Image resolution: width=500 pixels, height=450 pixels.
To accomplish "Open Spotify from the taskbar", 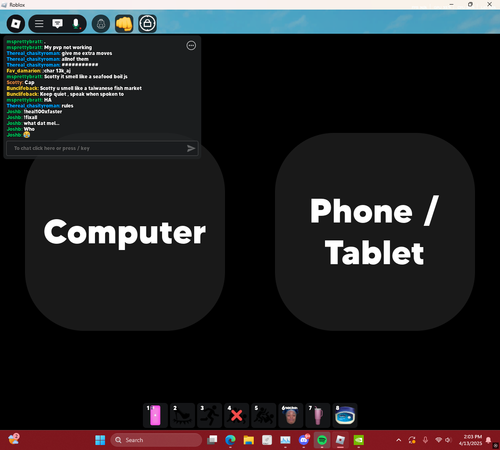I will [x=322, y=440].
